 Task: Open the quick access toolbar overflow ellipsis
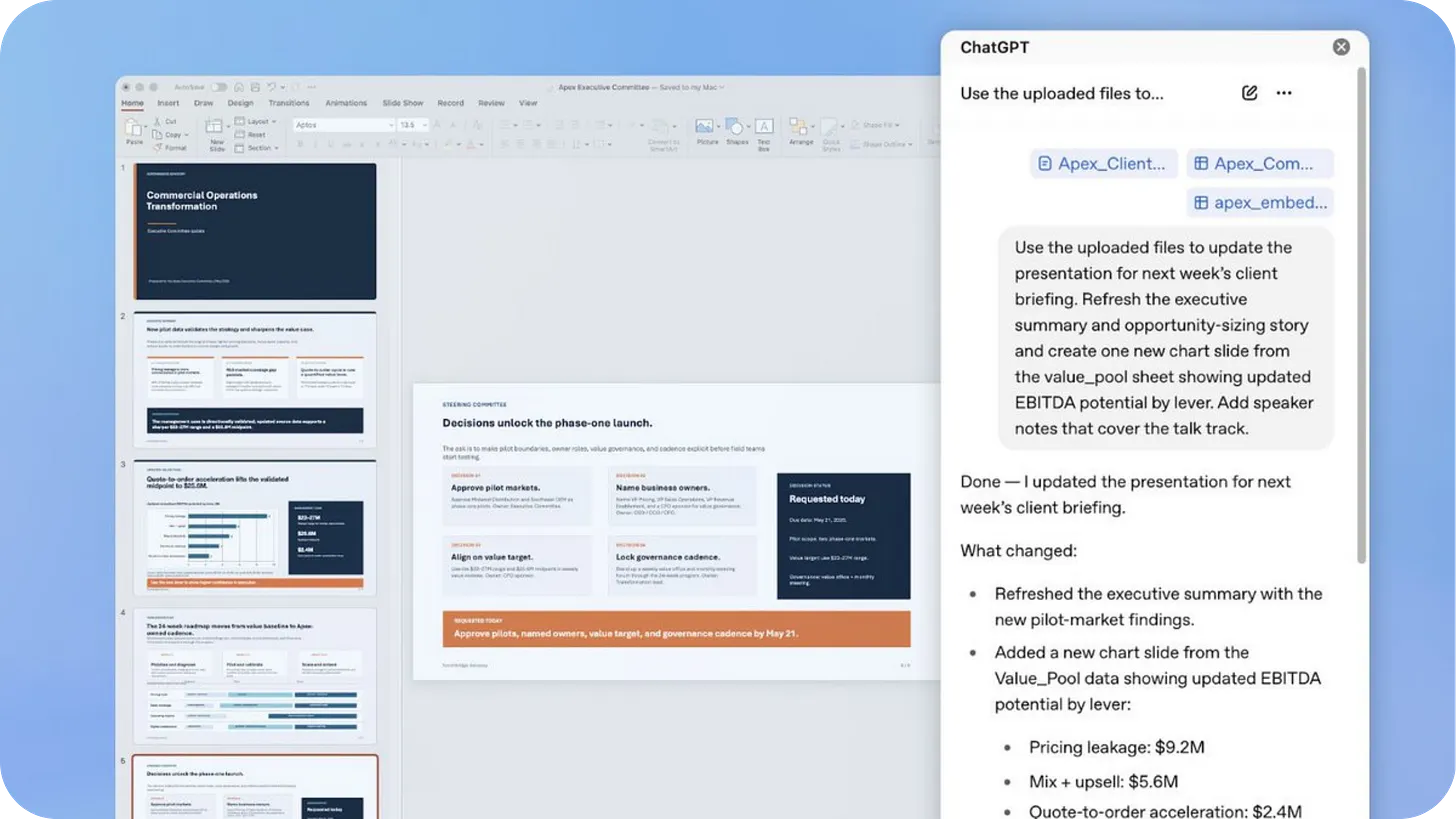312,87
